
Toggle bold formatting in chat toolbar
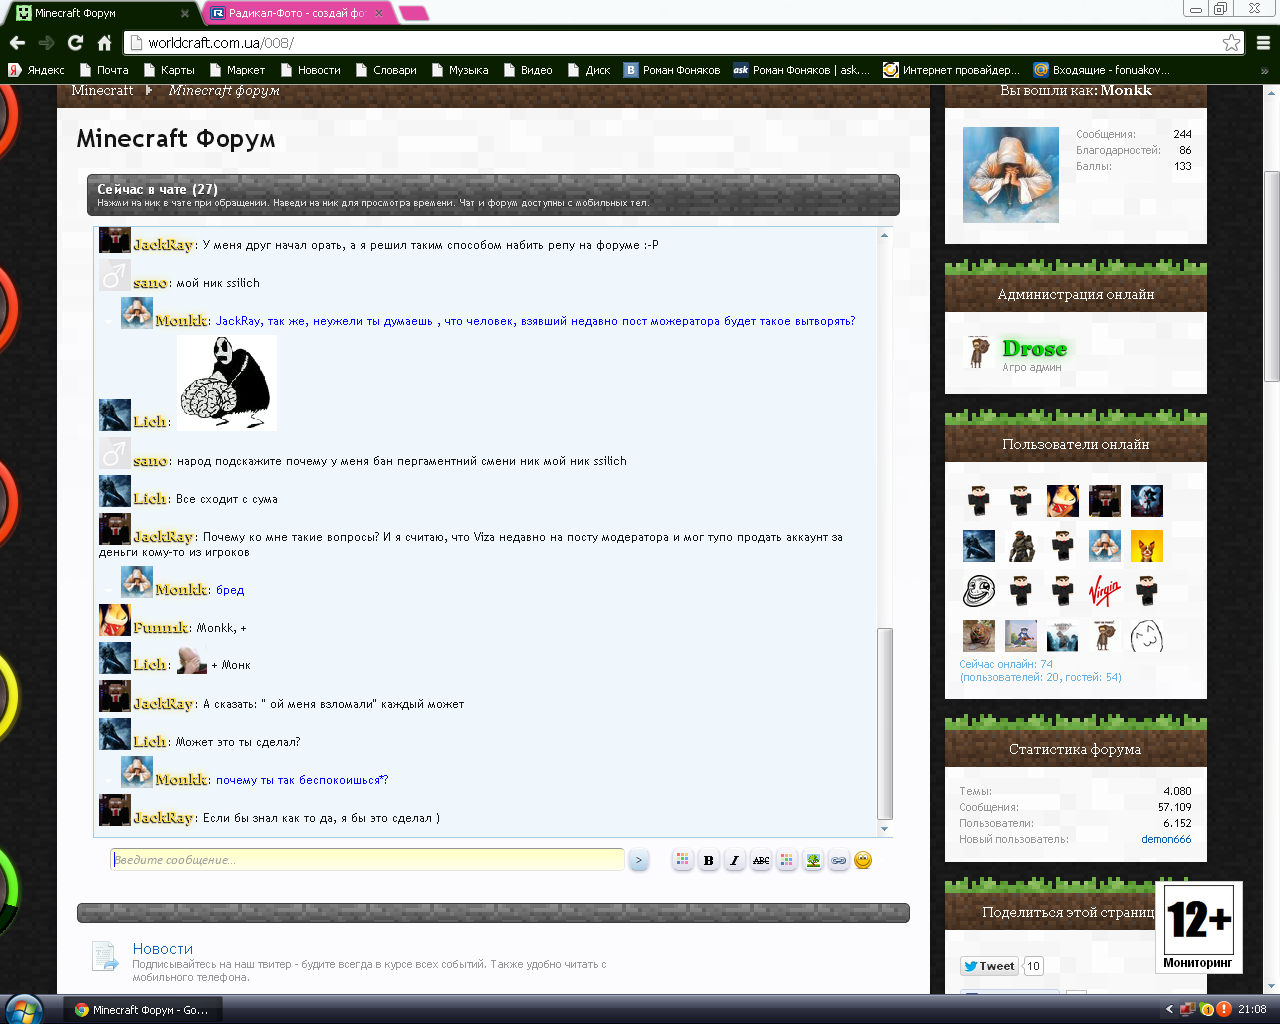point(709,860)
